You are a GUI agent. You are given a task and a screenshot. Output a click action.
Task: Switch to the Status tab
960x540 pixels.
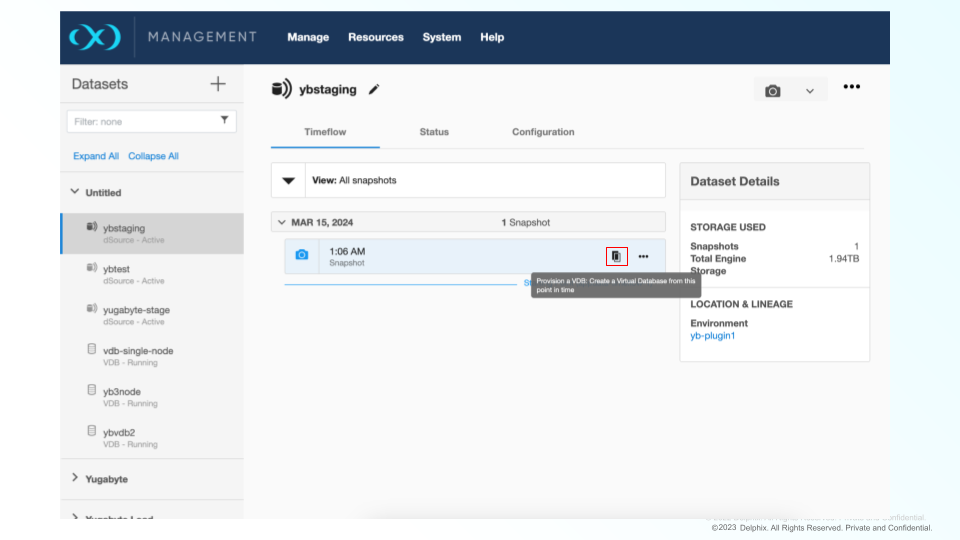(434, 132)
